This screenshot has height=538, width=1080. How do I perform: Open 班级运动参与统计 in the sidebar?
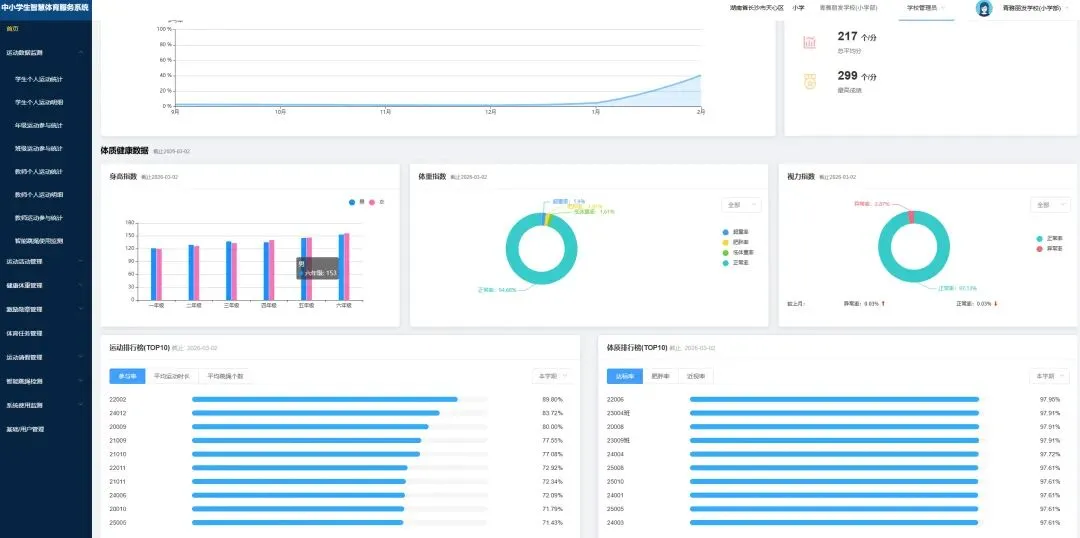[x=39, y=148]
